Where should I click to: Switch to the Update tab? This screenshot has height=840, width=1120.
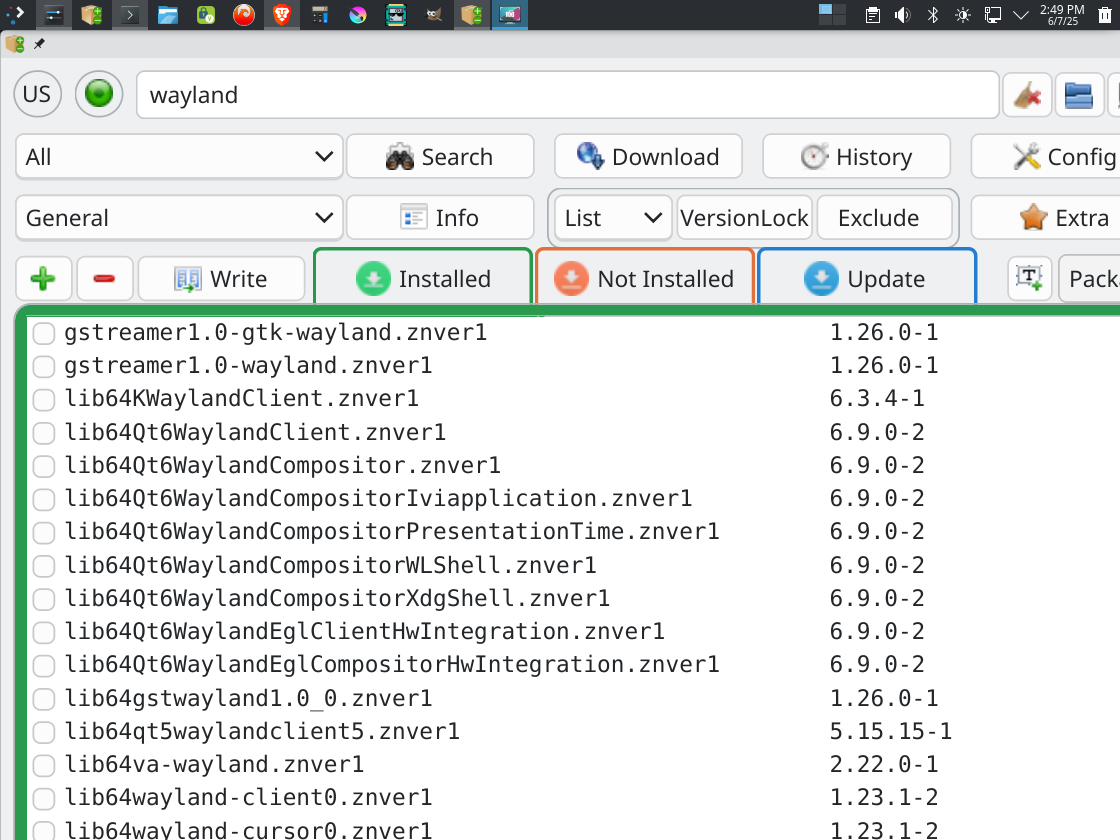tap(866, 279)
